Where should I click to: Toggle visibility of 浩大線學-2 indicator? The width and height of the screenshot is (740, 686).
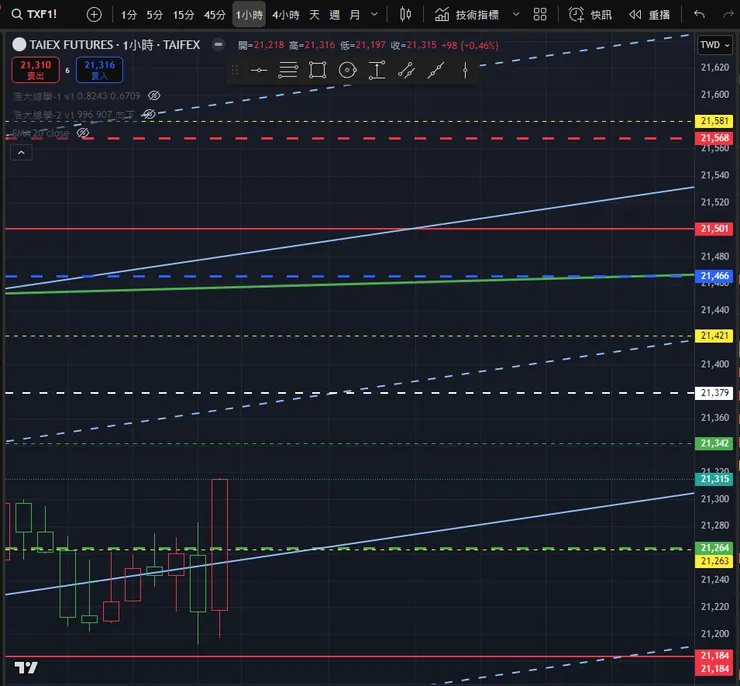(149, 114)
